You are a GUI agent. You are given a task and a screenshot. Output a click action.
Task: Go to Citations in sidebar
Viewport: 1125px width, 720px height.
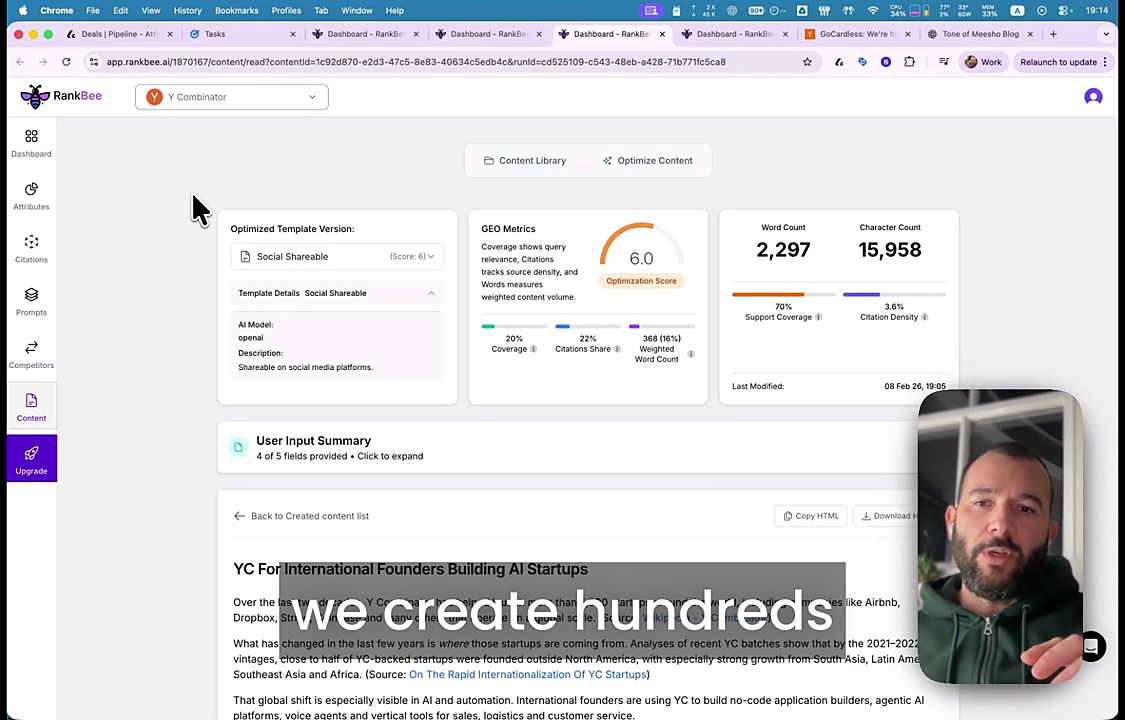(31, 249)
